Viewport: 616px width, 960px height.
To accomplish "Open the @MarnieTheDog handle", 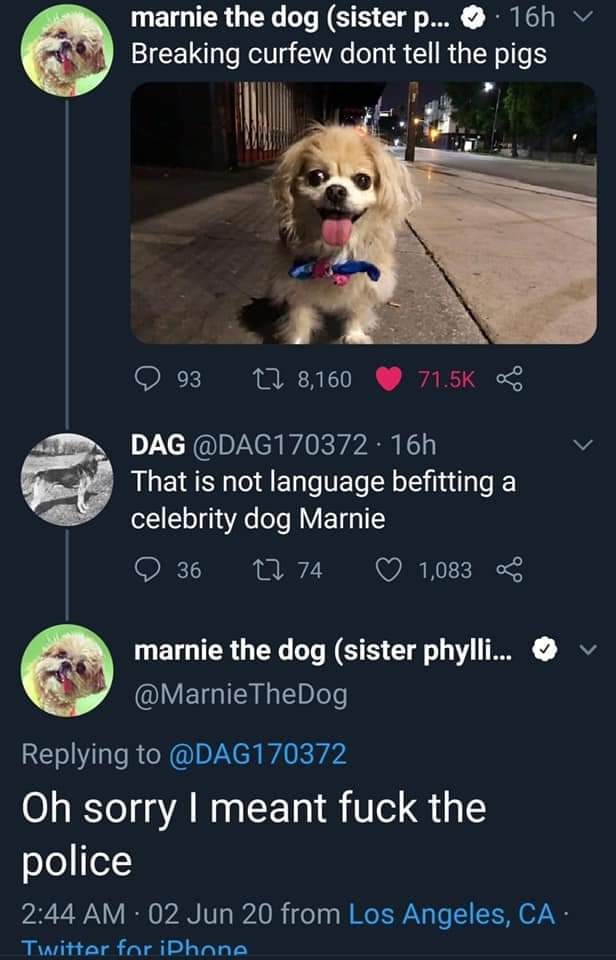I will (x=241, y=694).
